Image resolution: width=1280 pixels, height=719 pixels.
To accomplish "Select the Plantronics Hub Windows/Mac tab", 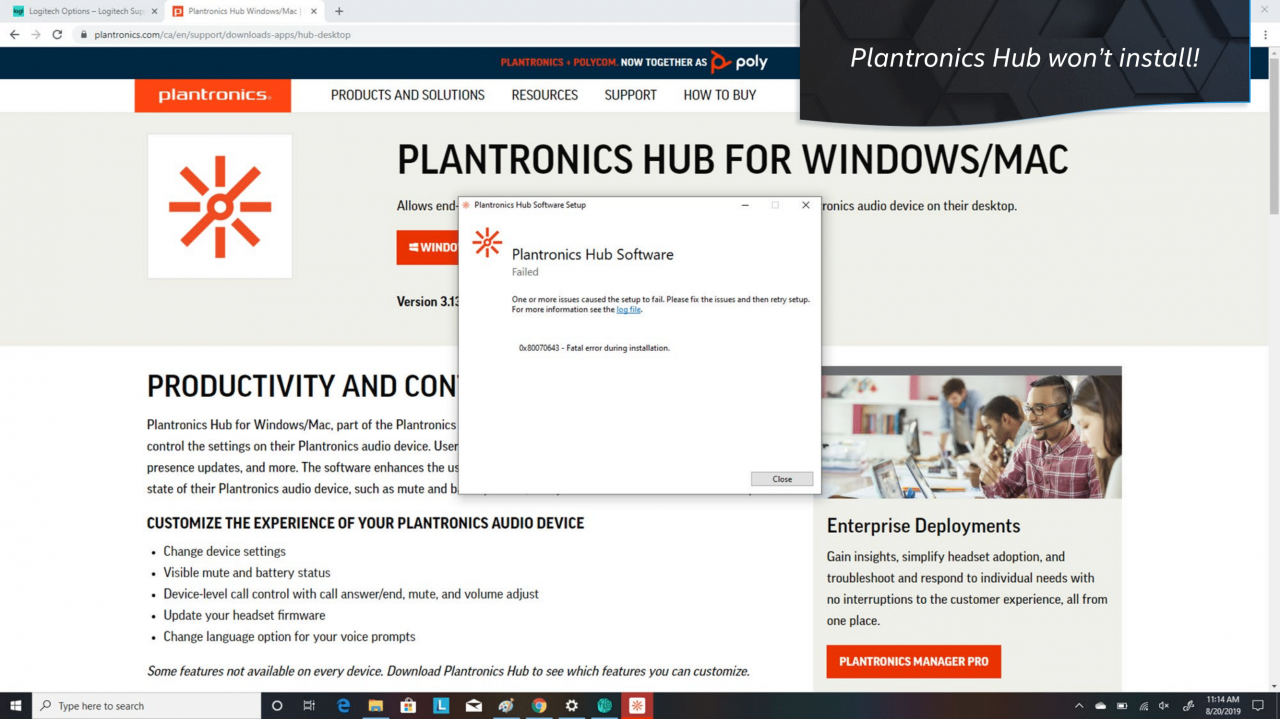I will pyautogui.click(x=243, y=11).
